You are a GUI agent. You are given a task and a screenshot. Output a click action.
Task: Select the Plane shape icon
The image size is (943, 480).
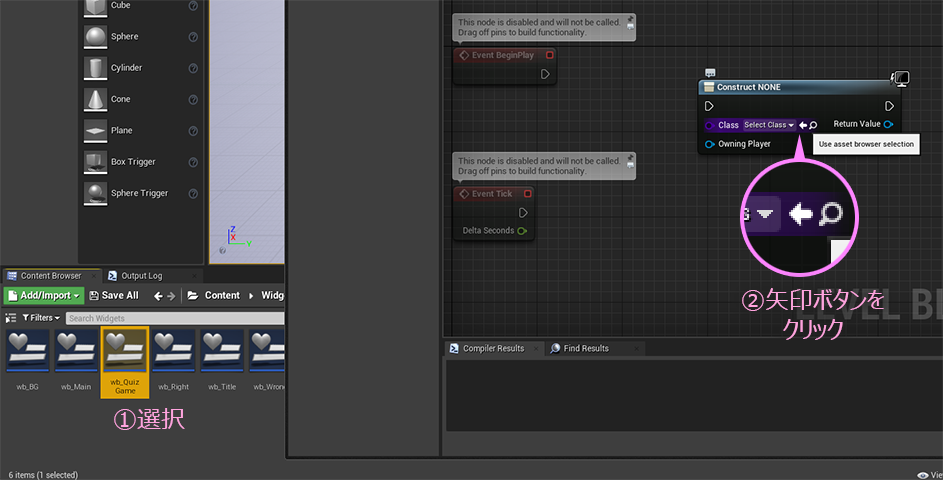pos(95,131)
